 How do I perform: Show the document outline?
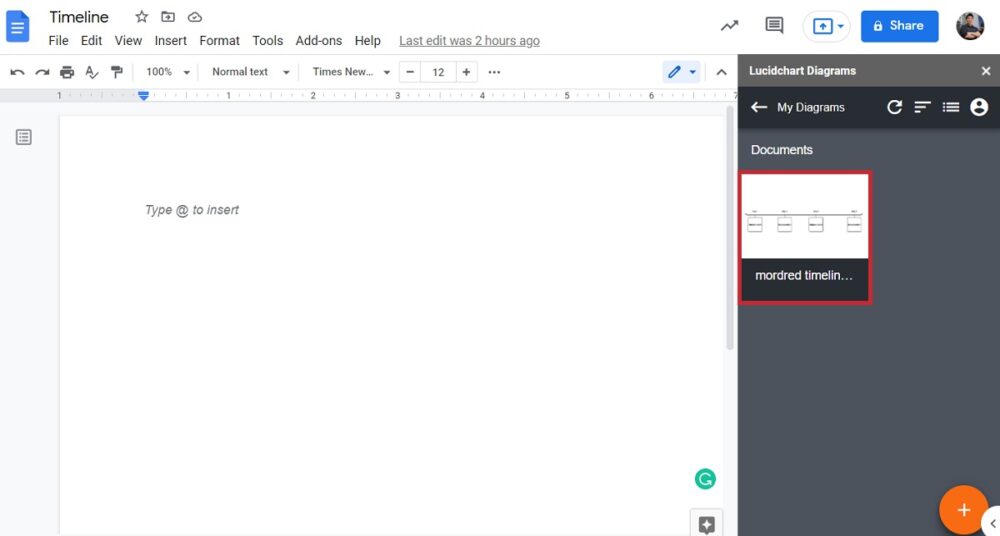24,137
